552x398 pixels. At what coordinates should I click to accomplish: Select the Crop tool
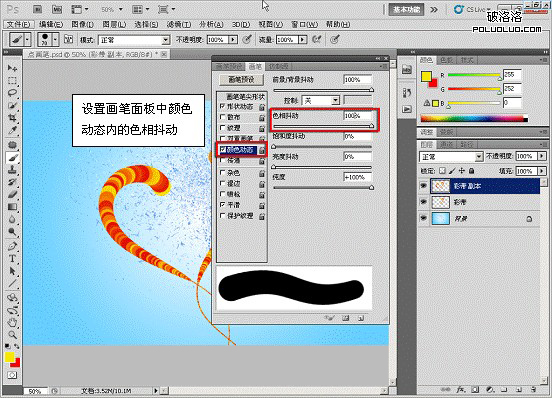point(12,118)
